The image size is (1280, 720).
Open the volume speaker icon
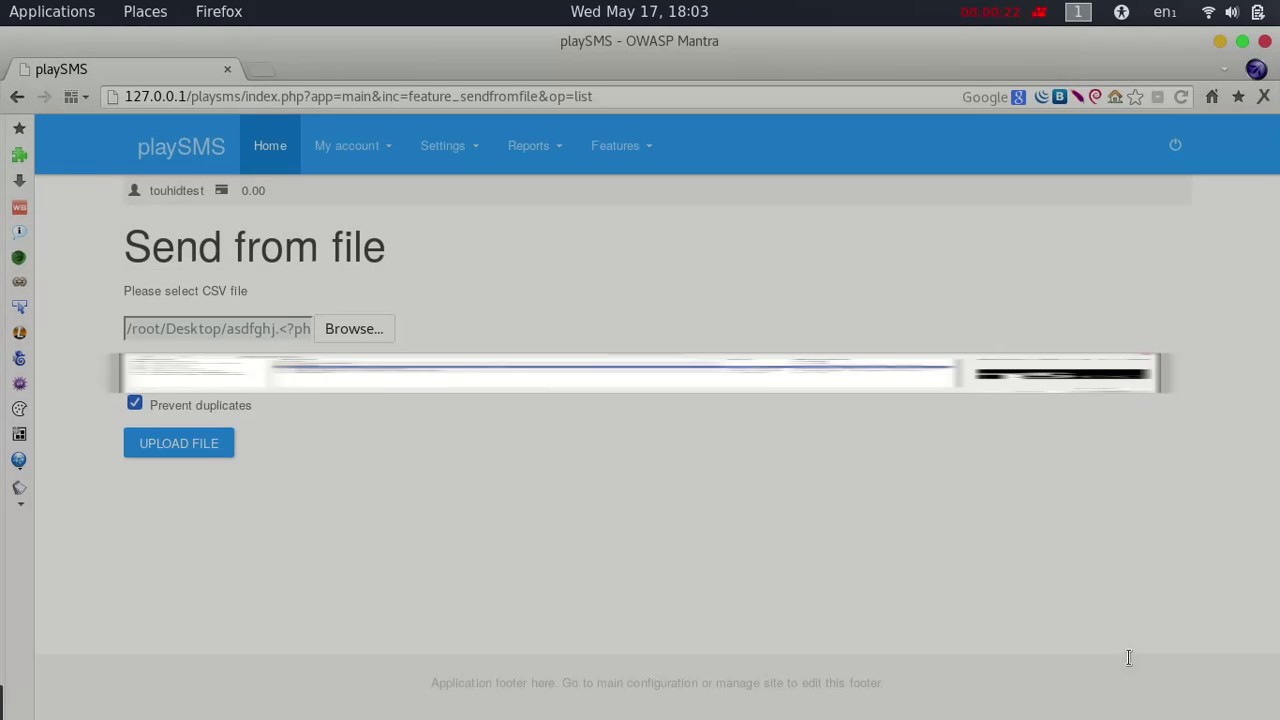coord(1232,12)
